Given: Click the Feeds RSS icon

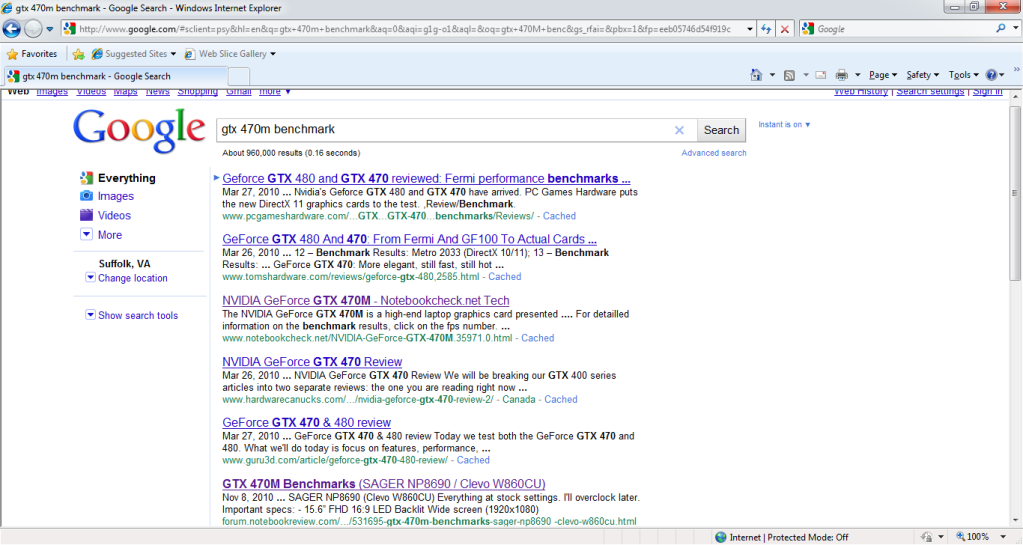Looking at the screenshot, I should 789,75.
